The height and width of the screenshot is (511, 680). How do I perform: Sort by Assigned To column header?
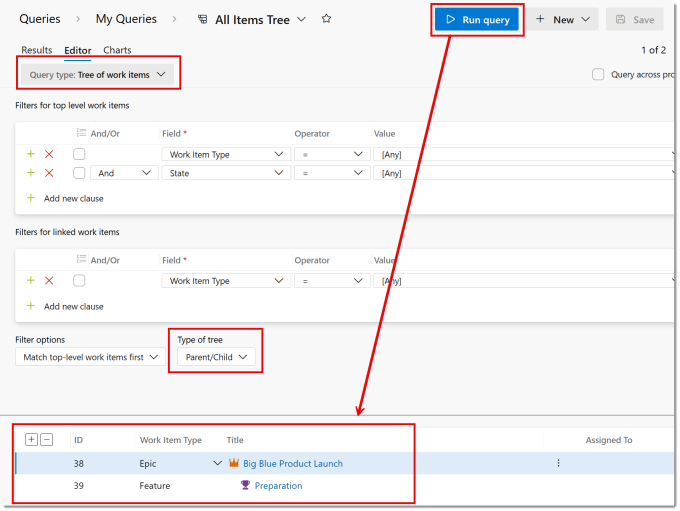pos(609,440)
